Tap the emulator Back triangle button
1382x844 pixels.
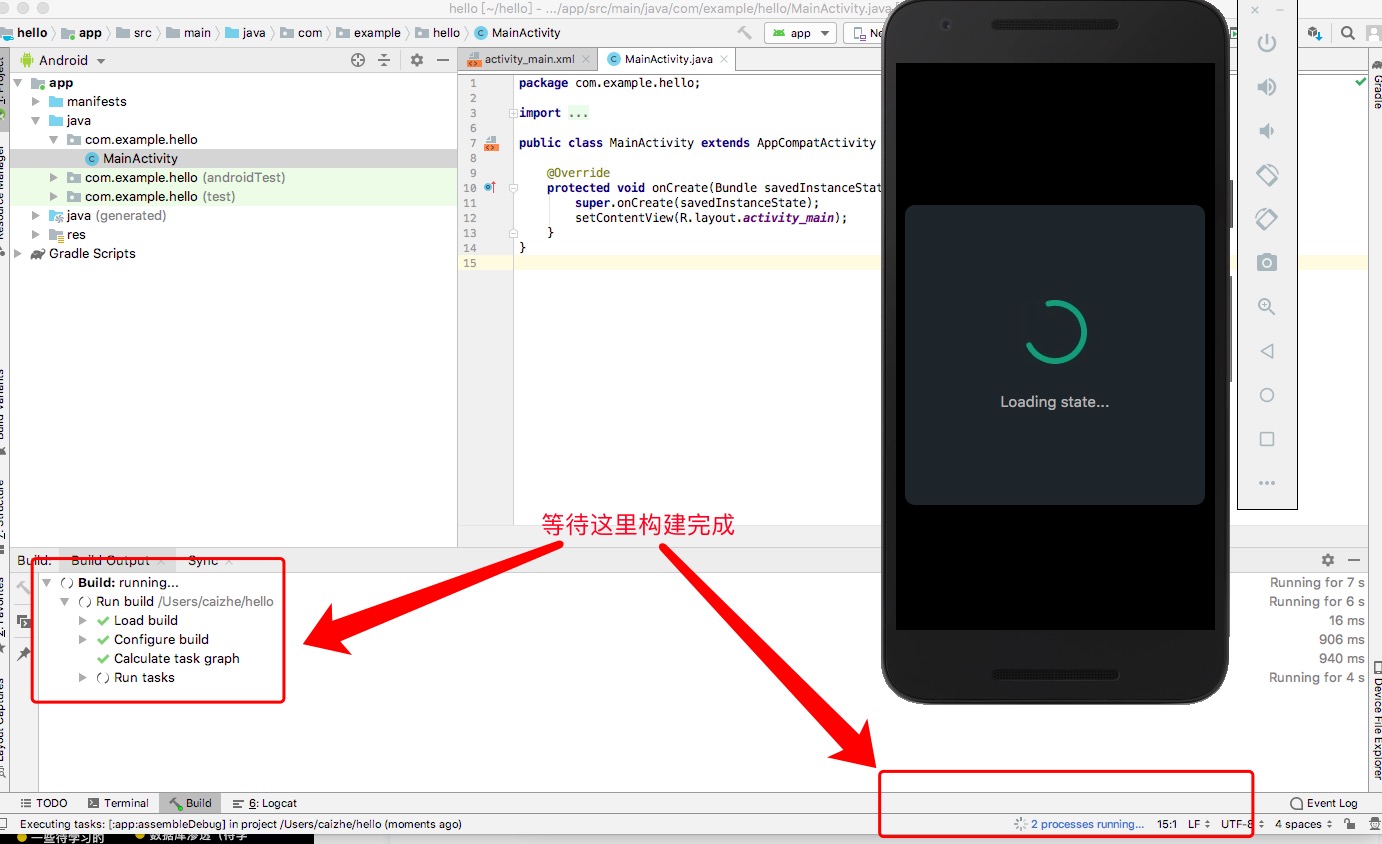1266,351
